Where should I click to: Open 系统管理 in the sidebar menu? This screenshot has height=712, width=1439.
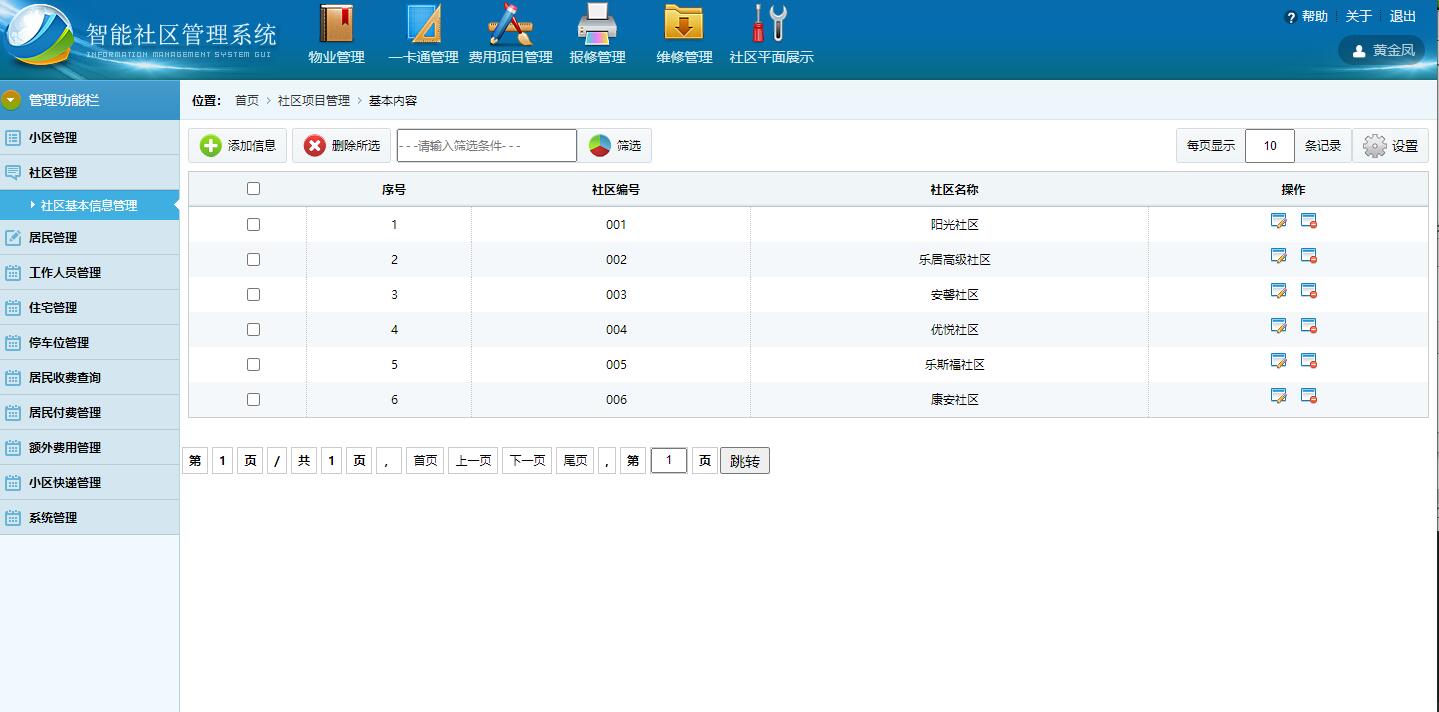pos(53,518)
